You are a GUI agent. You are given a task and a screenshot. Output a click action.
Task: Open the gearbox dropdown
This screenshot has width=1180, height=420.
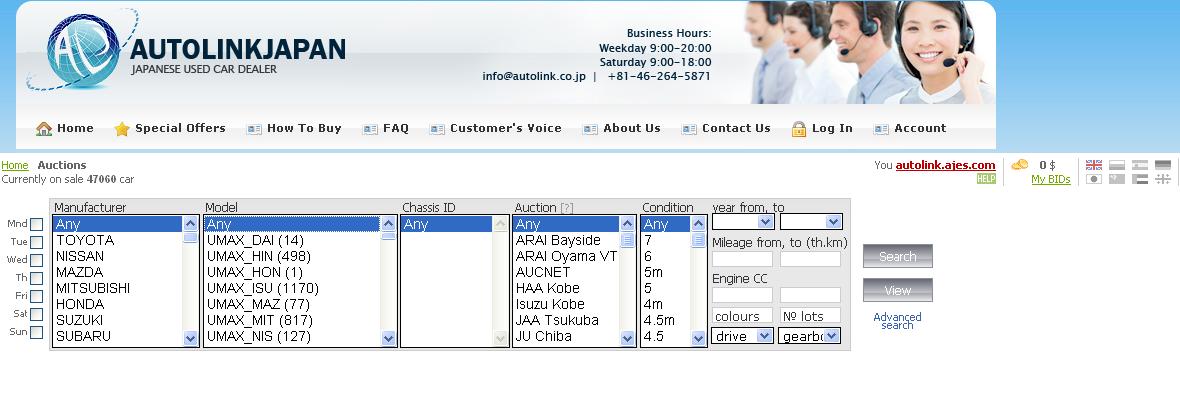(810, 336)
